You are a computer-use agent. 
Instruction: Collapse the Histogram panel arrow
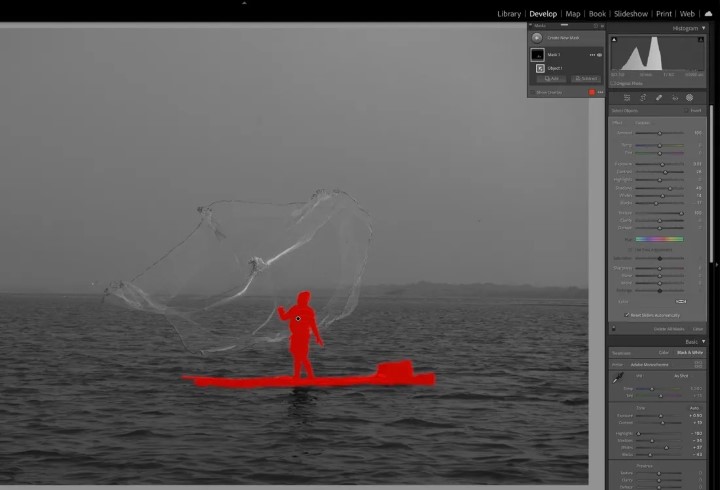[703, 28]
